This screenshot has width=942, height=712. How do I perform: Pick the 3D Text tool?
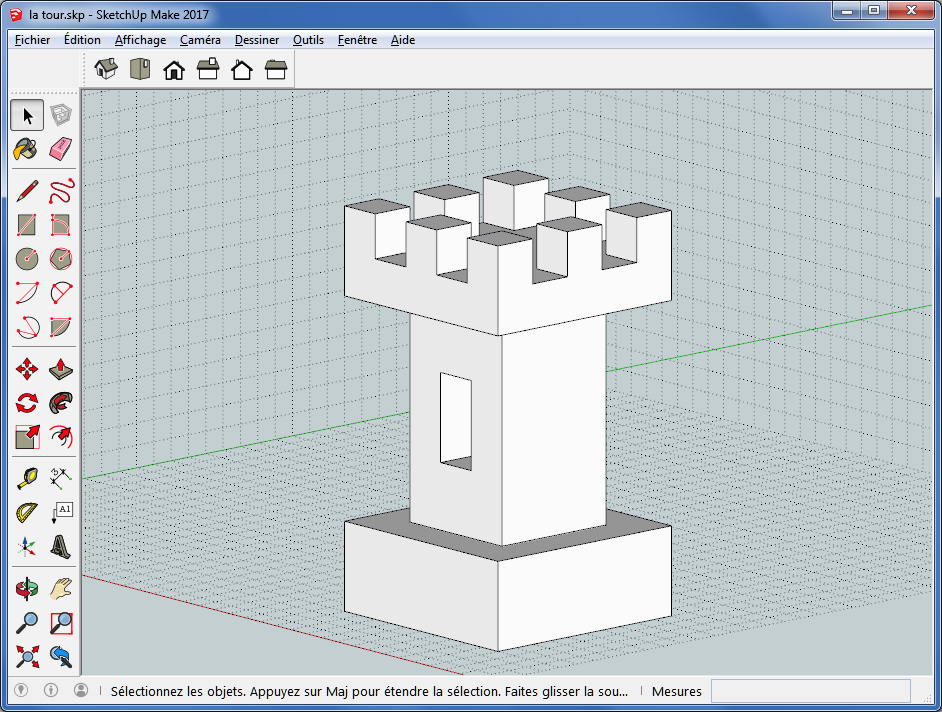61,547
